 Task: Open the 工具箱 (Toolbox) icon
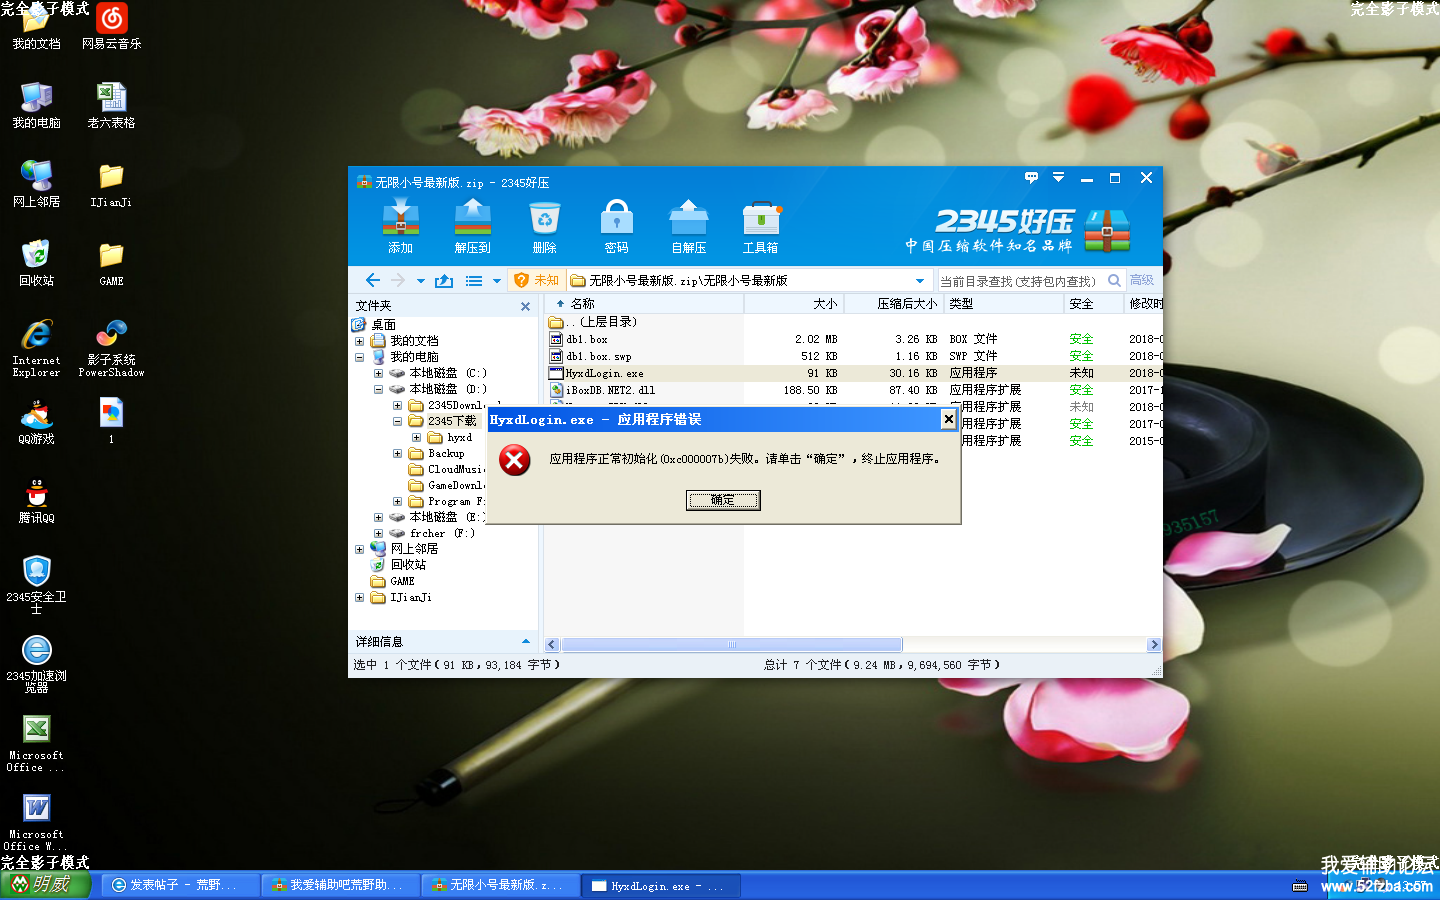pyautogui.click(x=760, y=226)
